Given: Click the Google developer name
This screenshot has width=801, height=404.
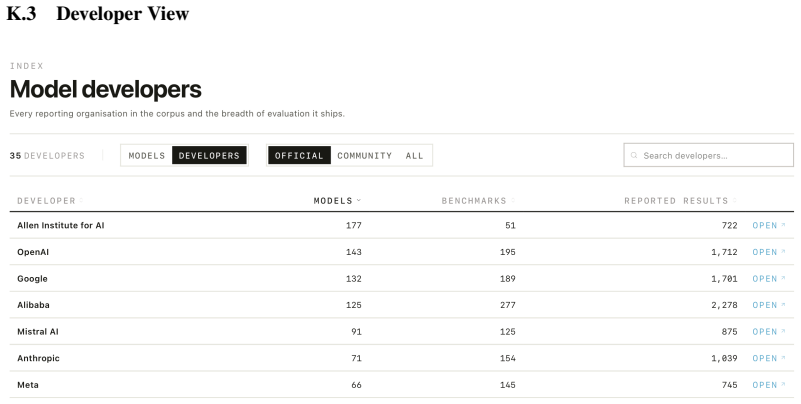Looking at the screenshot, I should [32, 278].
